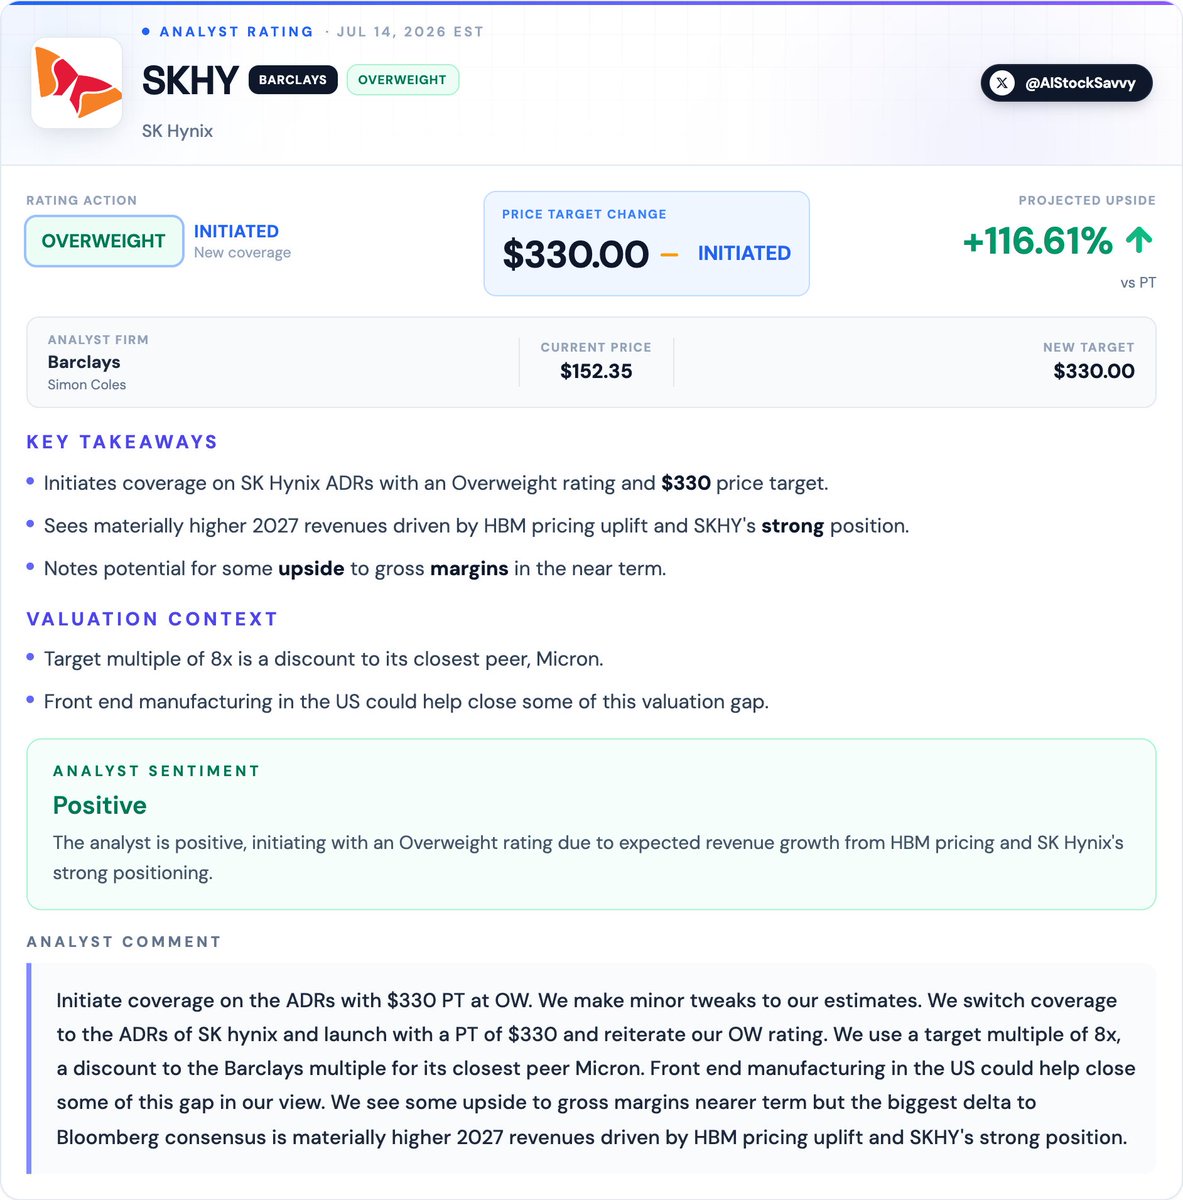Click the large OVERWEIGHT rating action box
Viewport: 1183px width, 1200px height.
coord(104,241)
